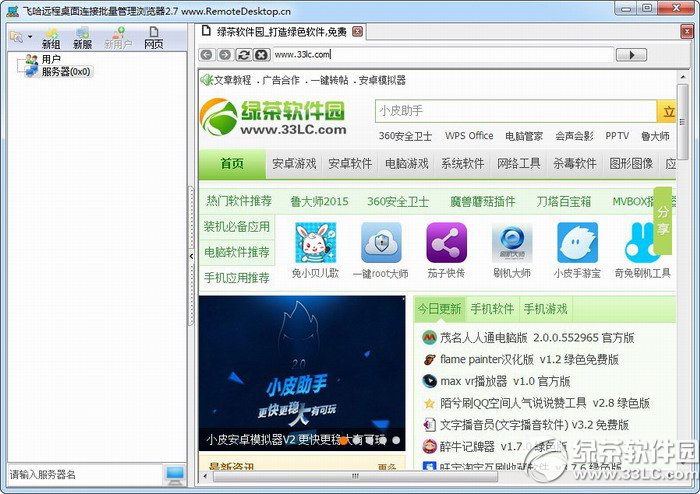The image size is (700, 494).
Task: Select the 电脑游戏 navigation item
Action: pos(407,164)
